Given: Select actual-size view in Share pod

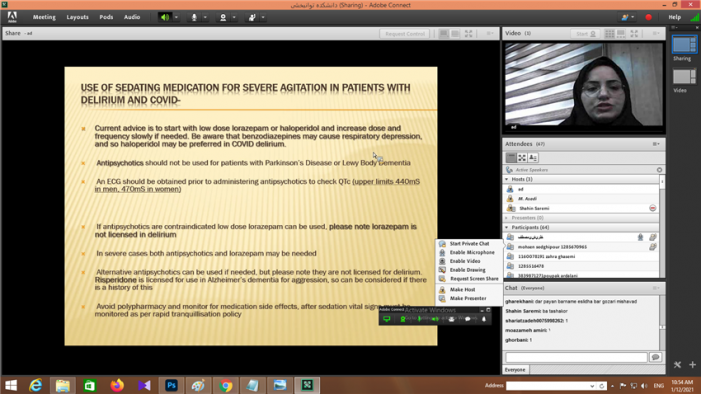Looking at the screenshot, I should [x=455, y=34].
